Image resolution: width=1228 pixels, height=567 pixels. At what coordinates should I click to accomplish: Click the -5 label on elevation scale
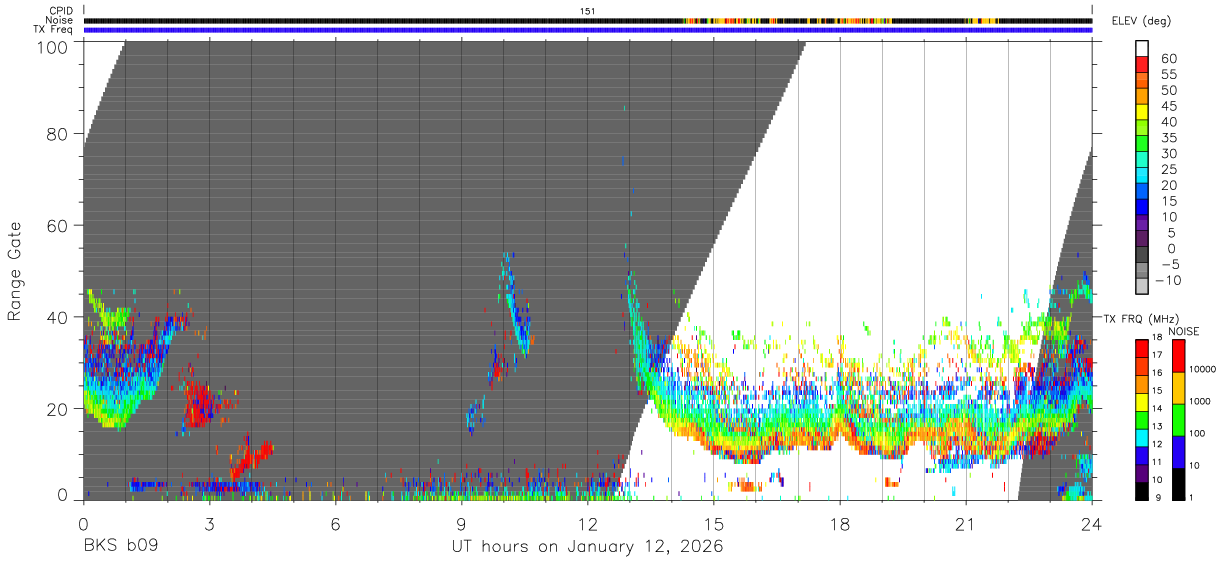pyautogui.click(x=1168, y=264)
